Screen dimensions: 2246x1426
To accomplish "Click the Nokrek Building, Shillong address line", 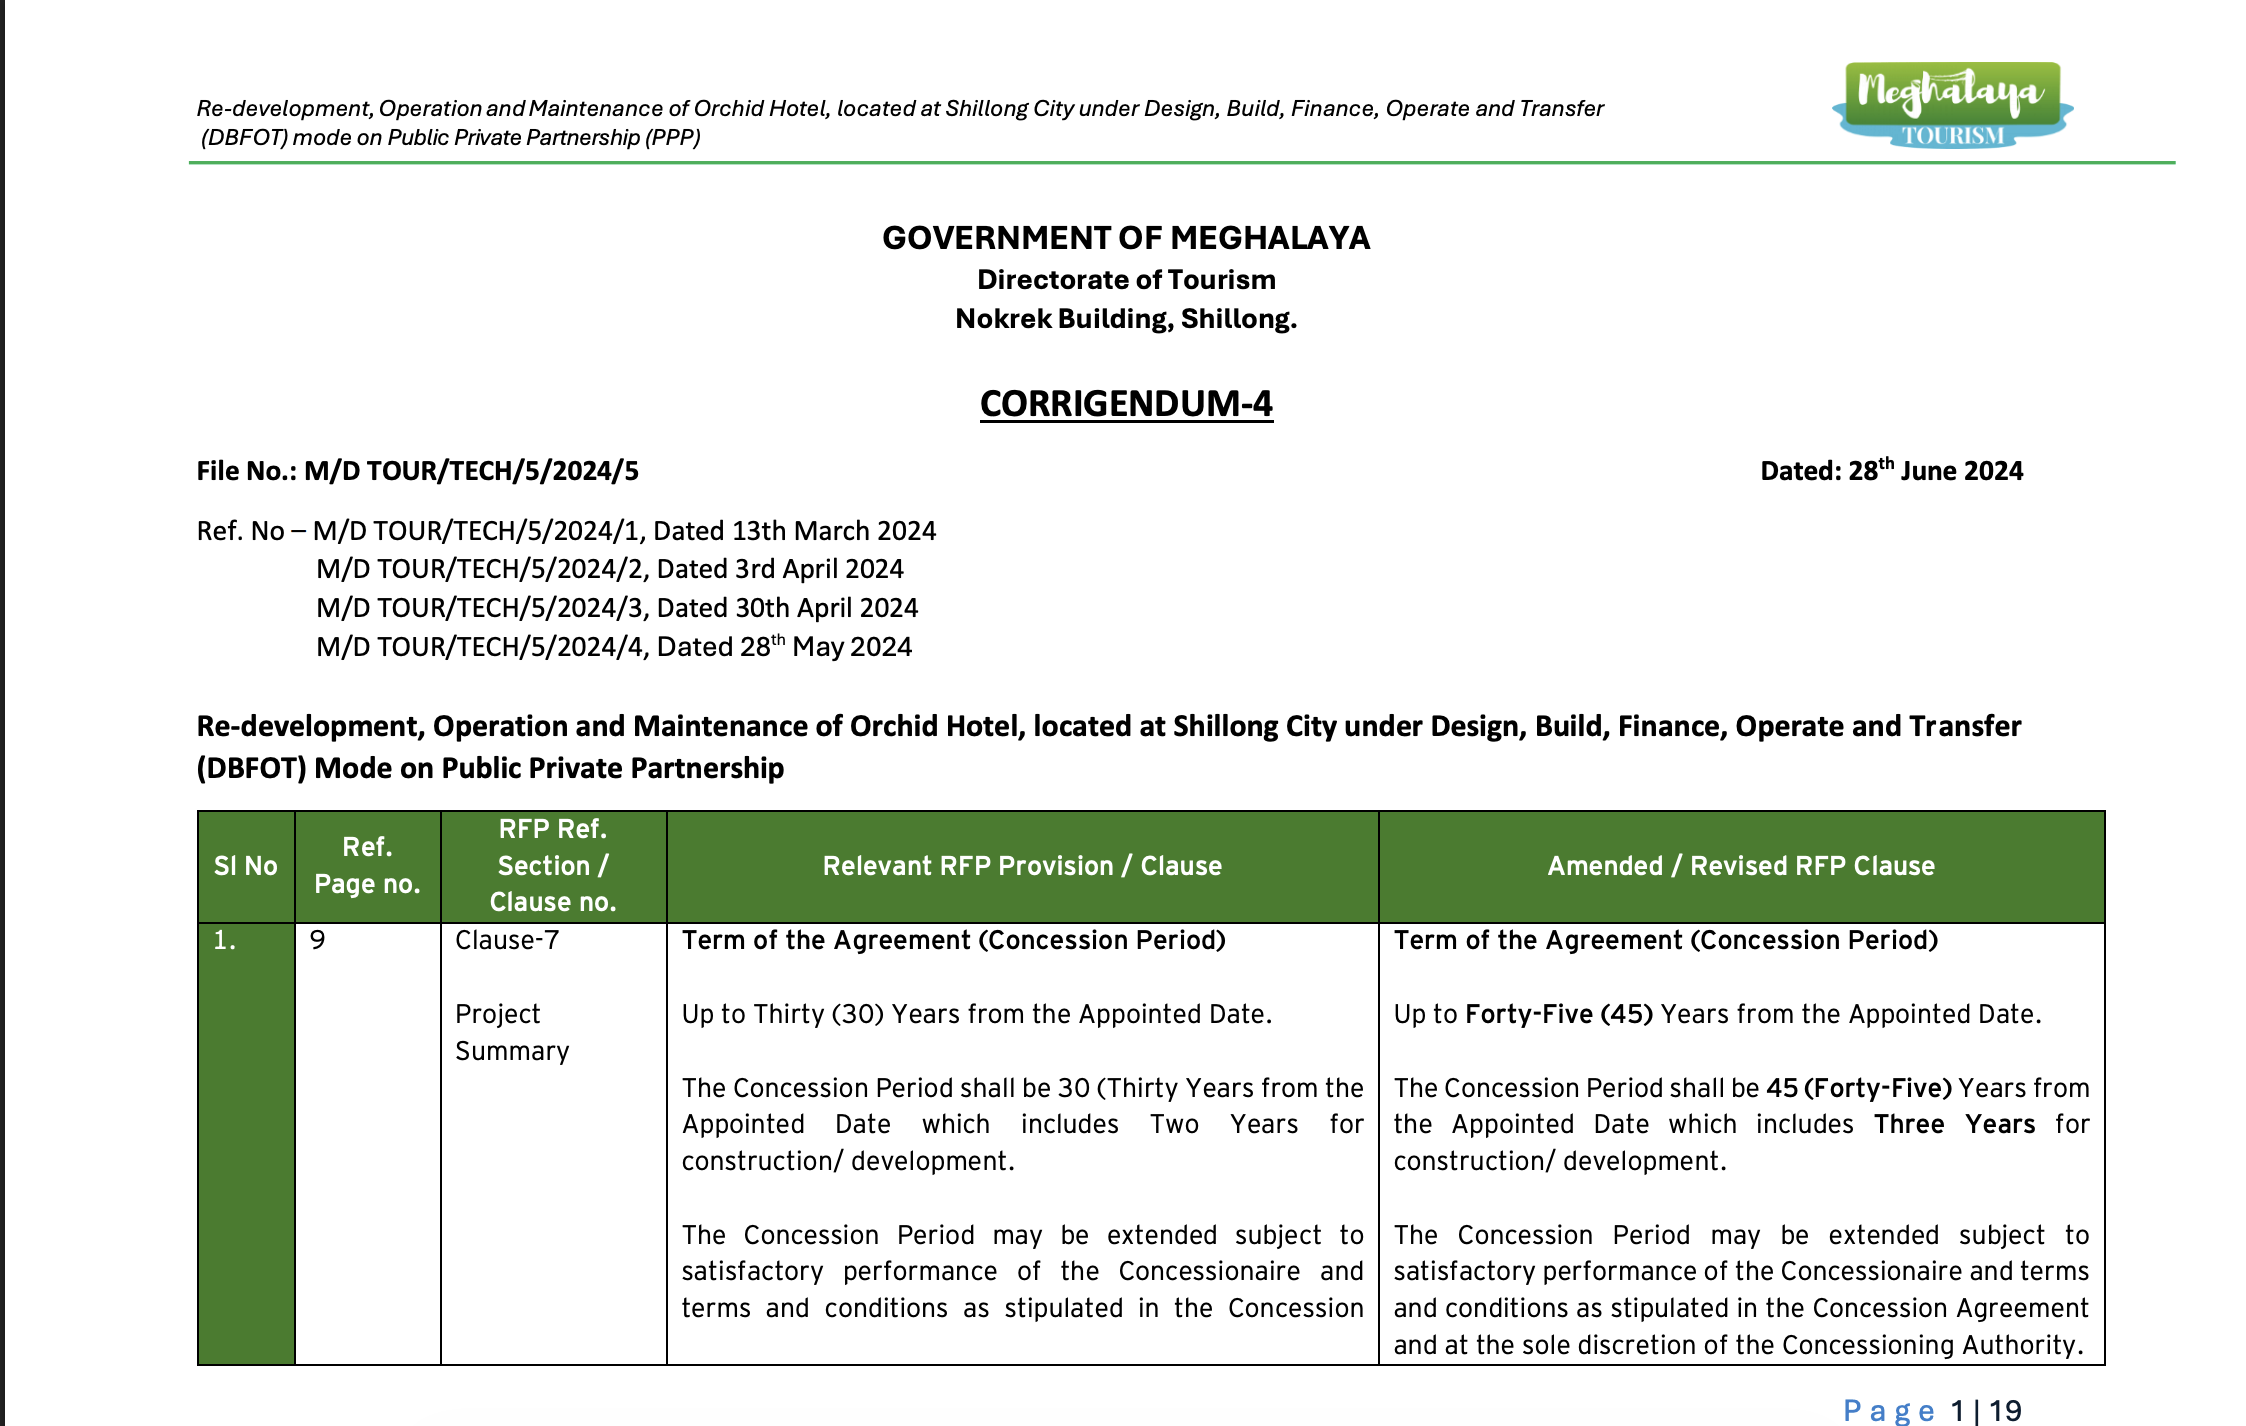I will tap(1126, 319).
